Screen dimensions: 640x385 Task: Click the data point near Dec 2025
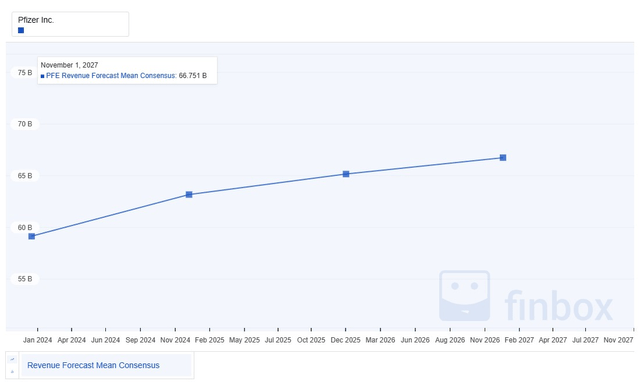pyautogui.click(x=346, y=174)
